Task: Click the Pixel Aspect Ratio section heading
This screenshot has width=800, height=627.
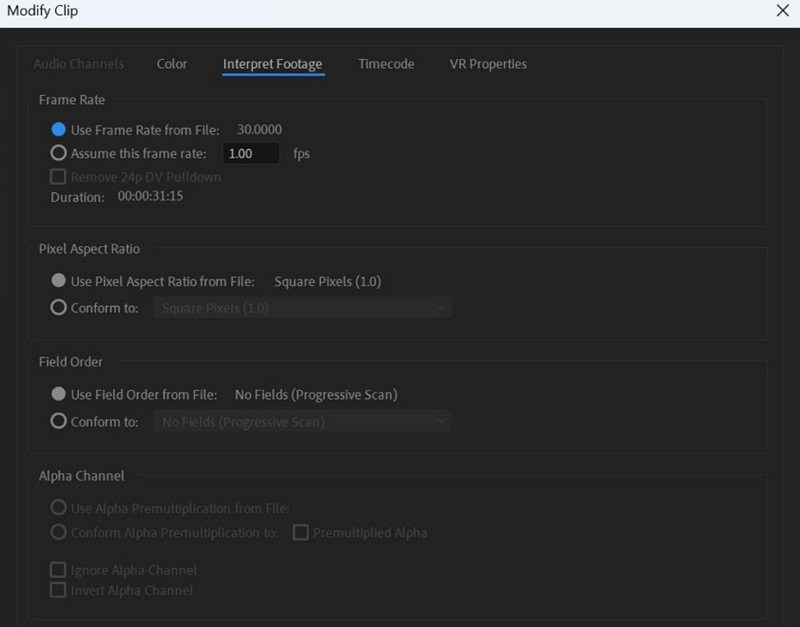Action: (x=89, y=249)
